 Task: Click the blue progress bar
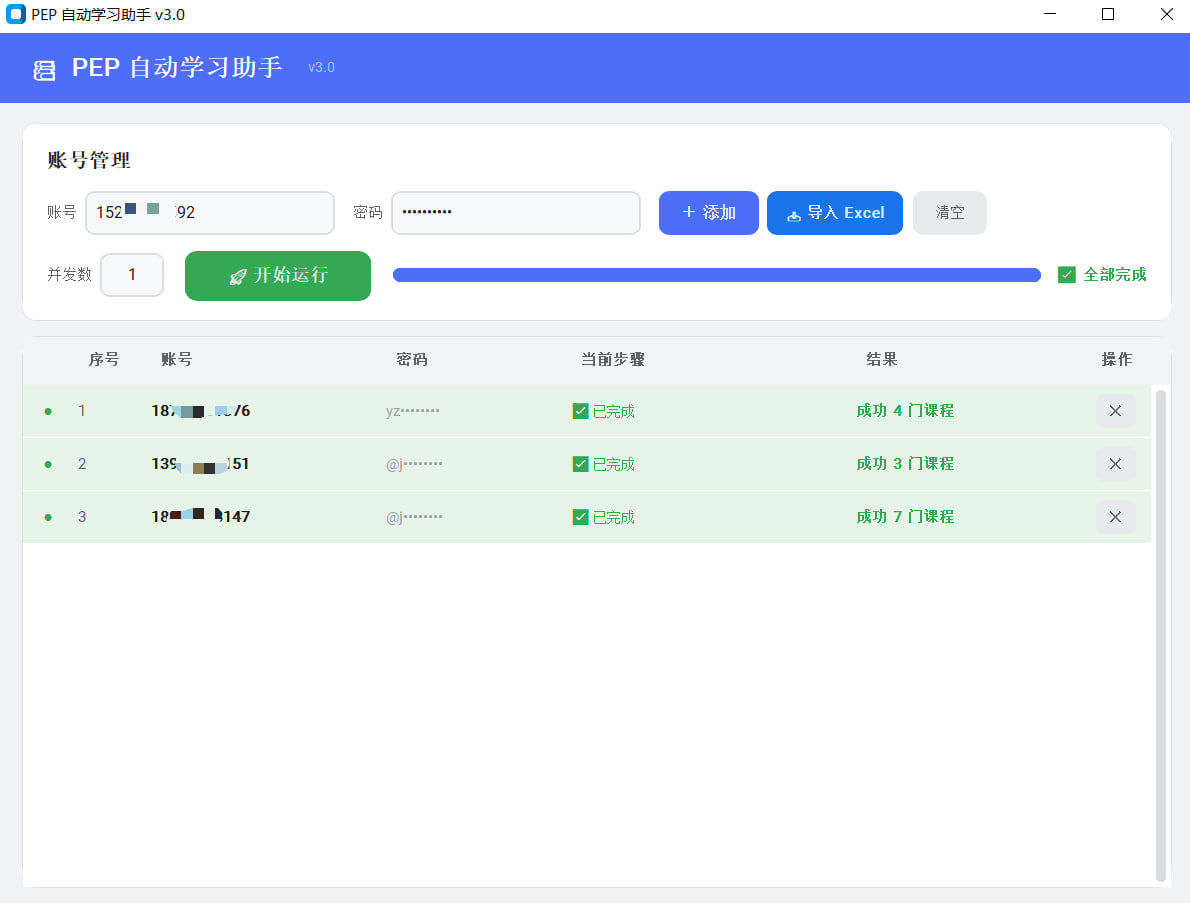click(716, 275)
